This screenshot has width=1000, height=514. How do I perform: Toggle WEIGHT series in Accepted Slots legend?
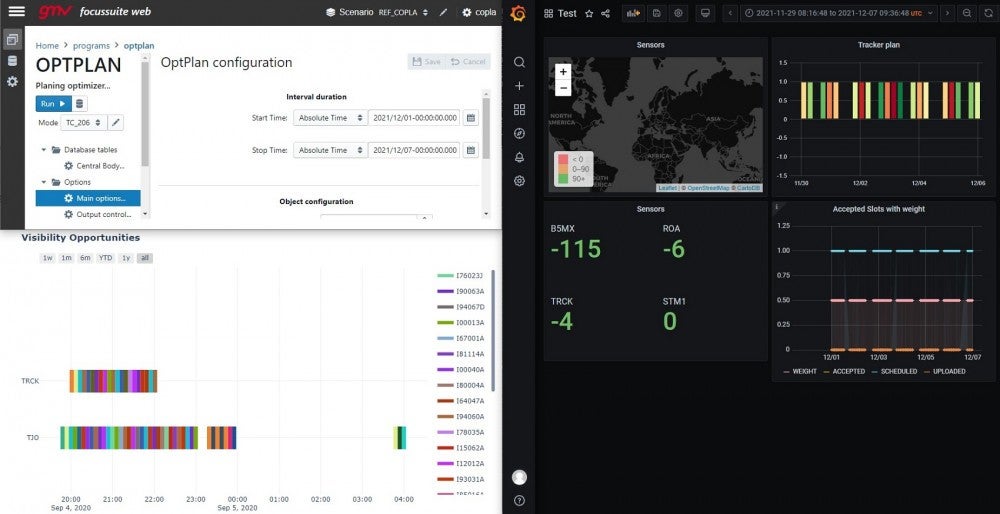pyautogui.click(x=800, y=371)
